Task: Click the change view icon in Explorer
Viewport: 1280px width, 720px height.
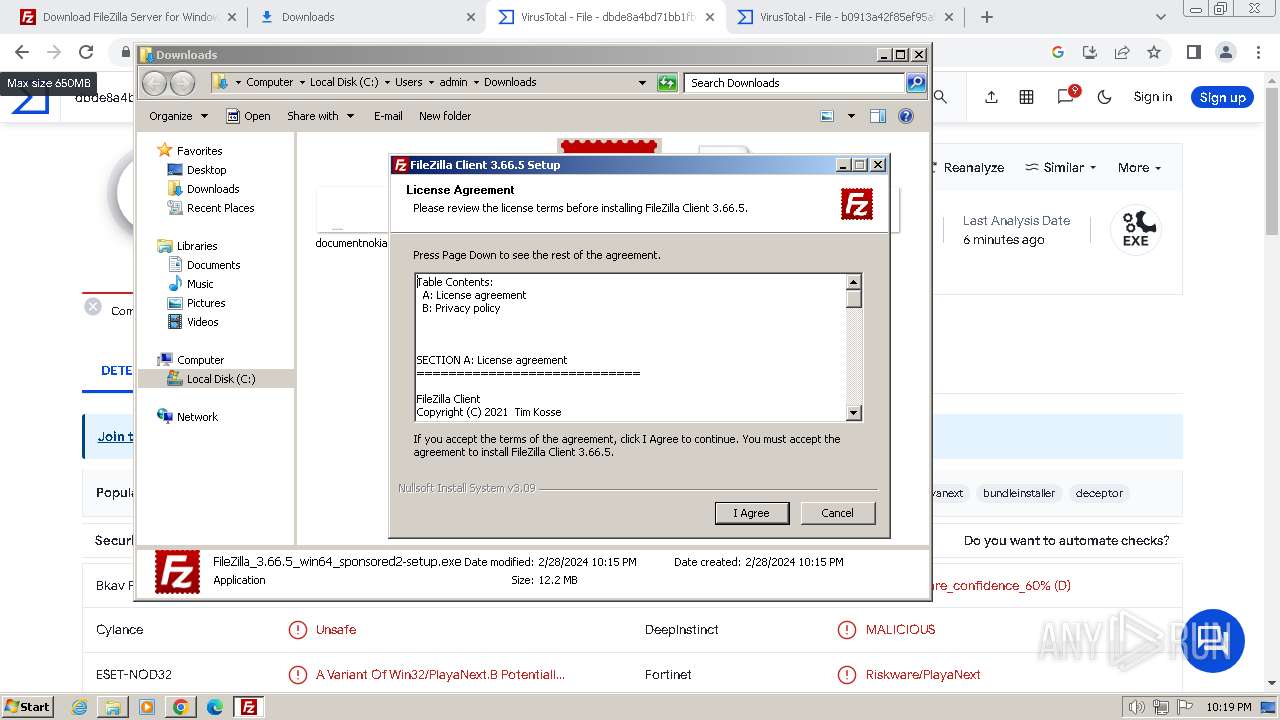Action: pyautogui.click(x=827, y=116)
